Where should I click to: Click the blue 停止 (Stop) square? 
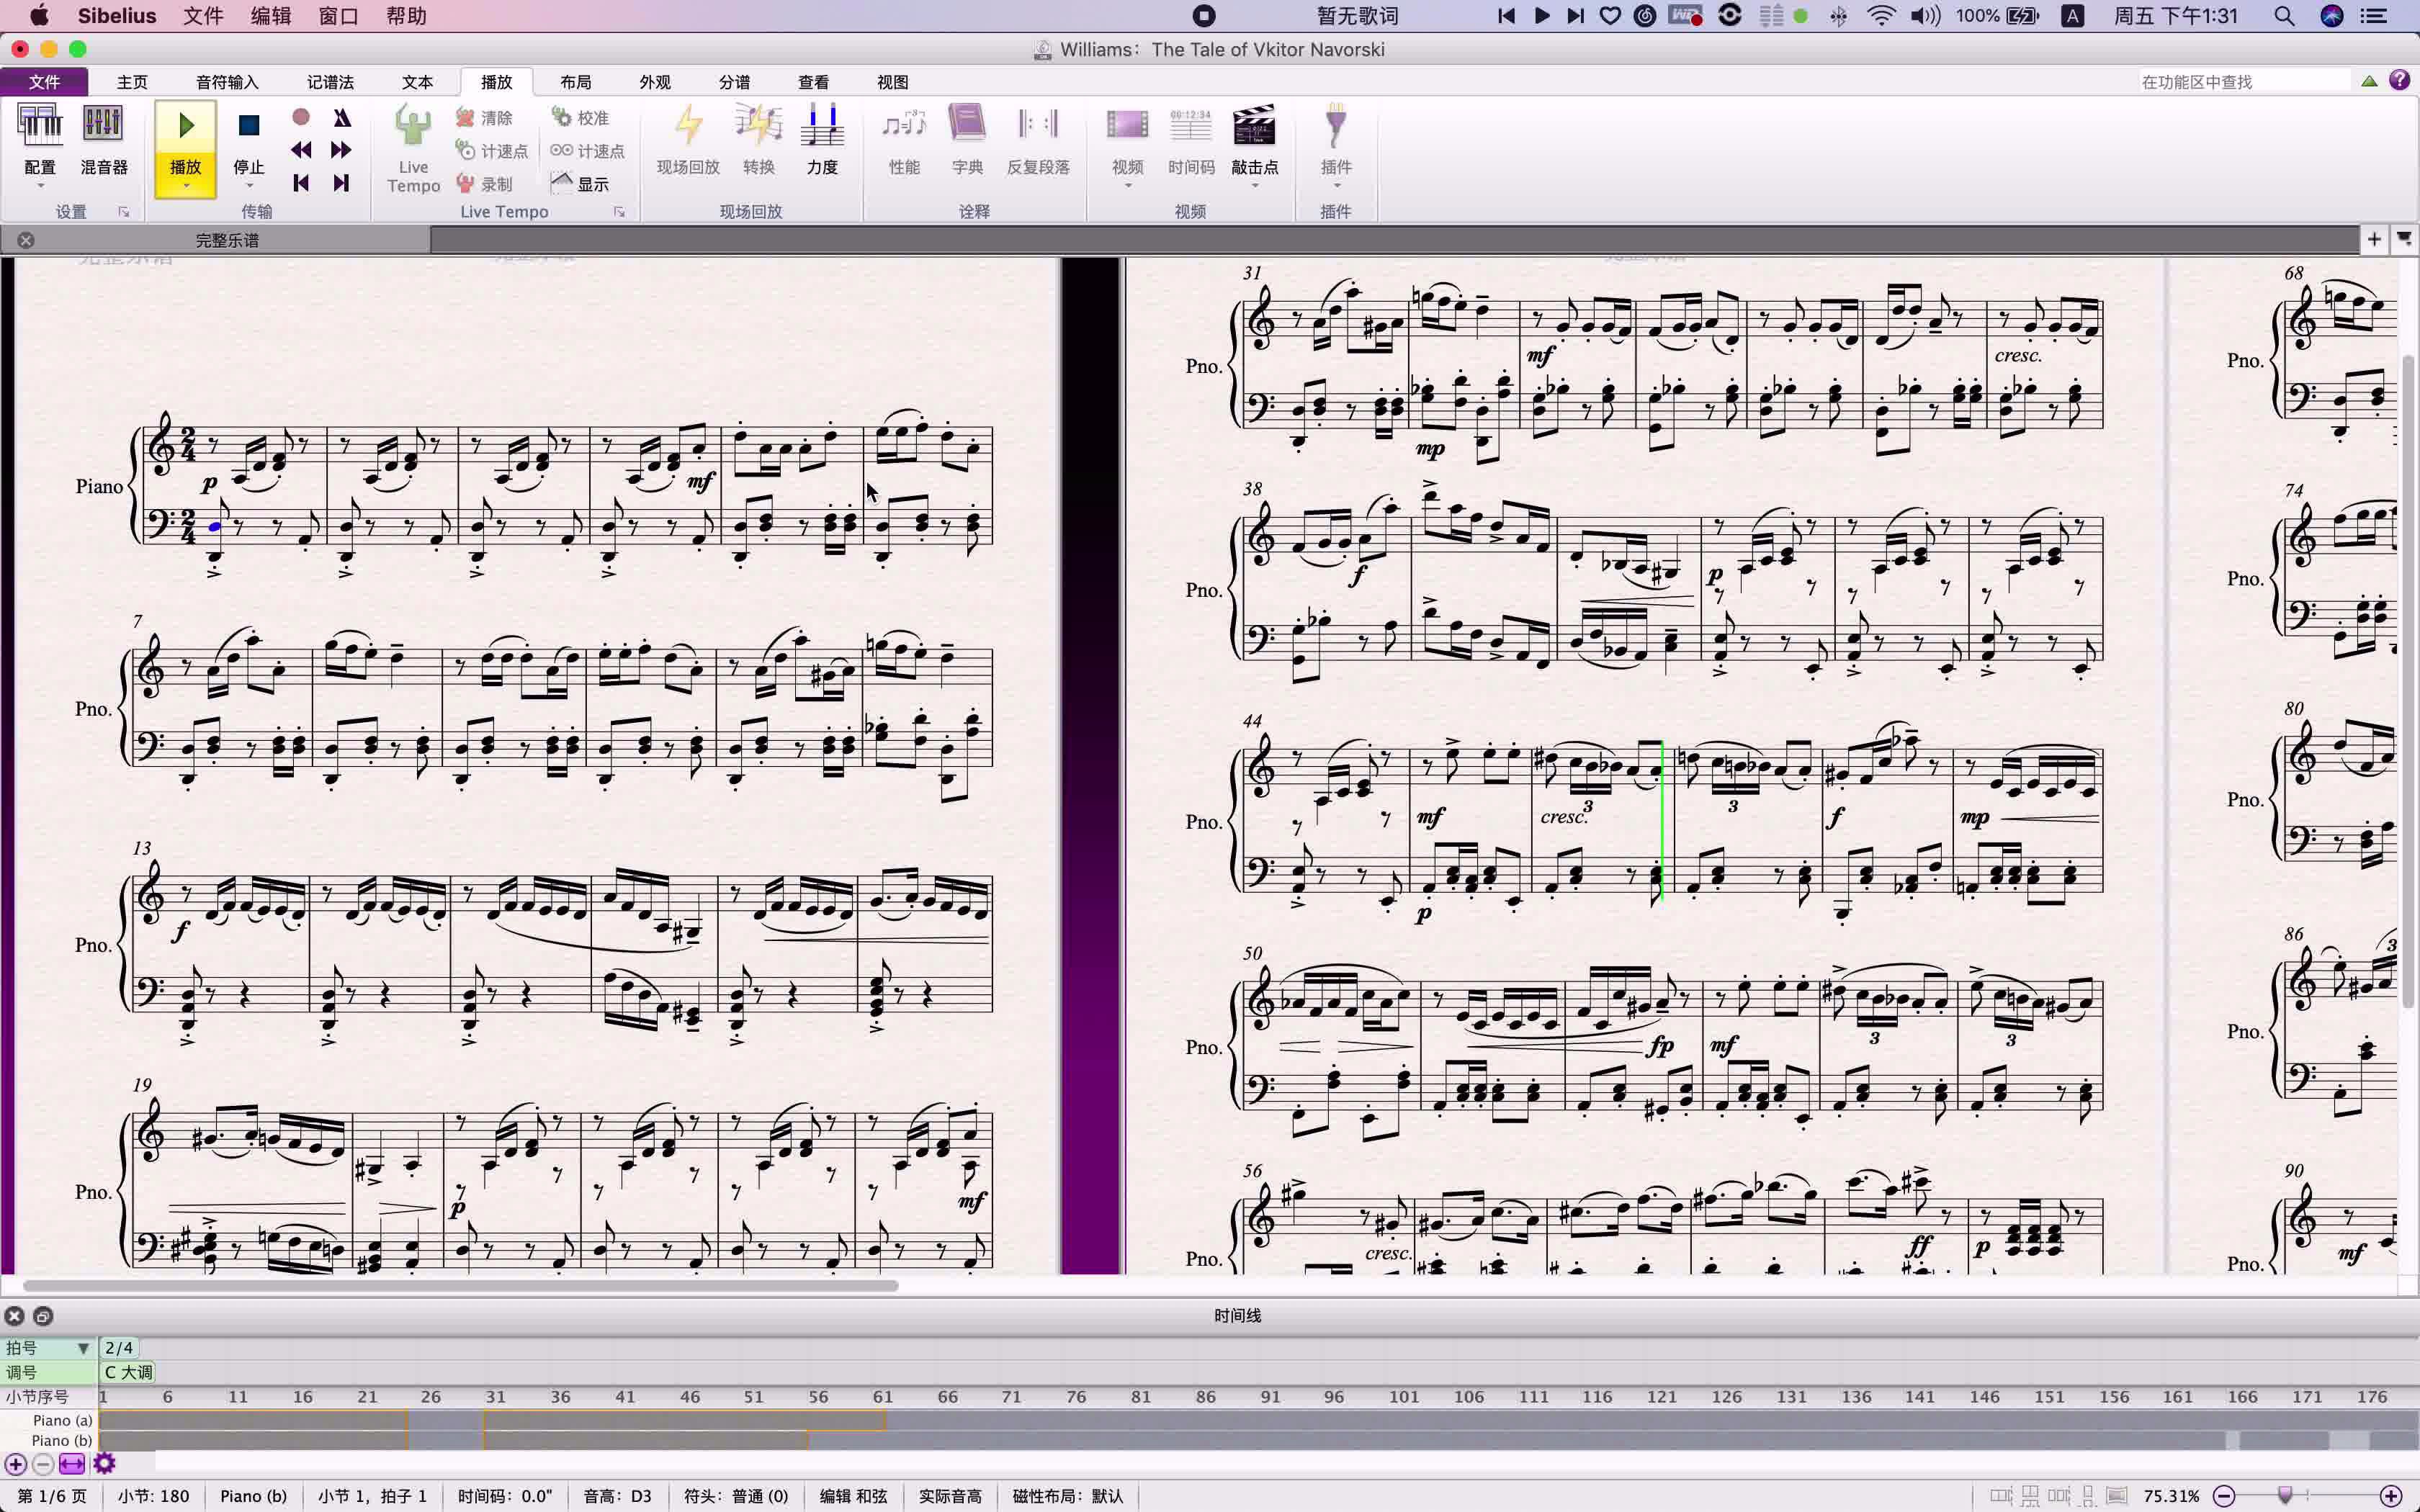(x=249, y=126)
